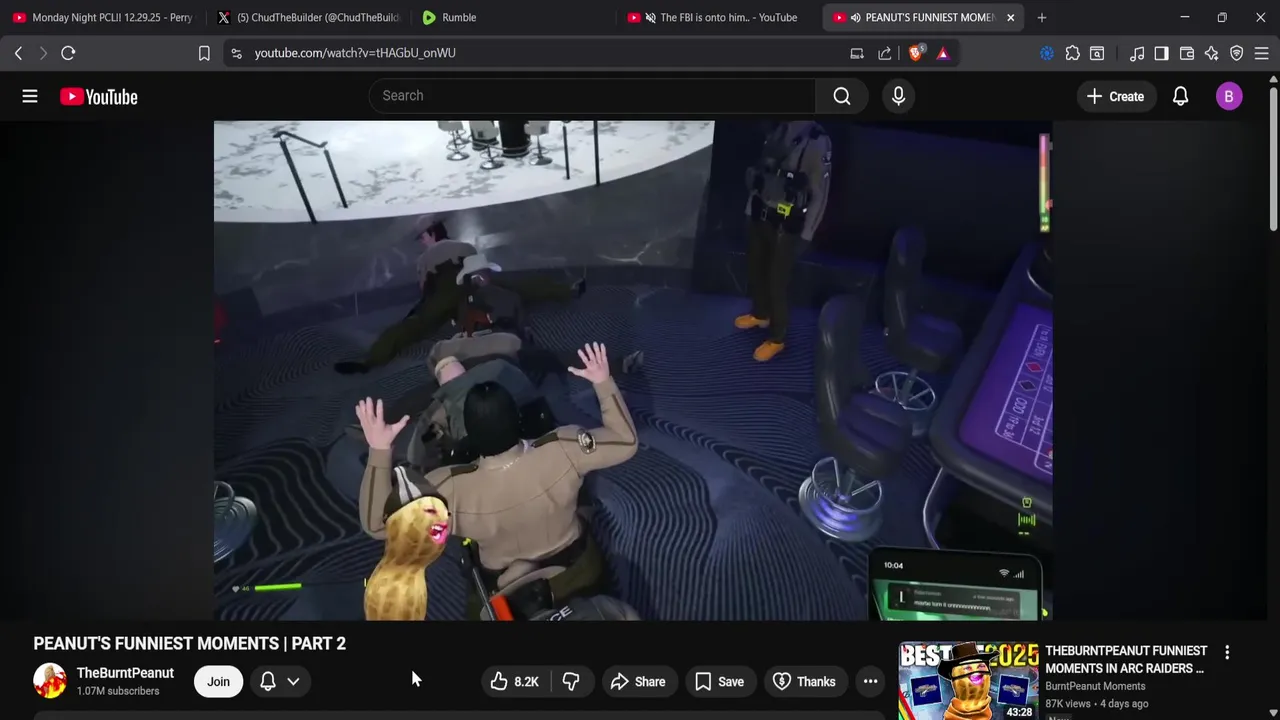Open the account avatar menu
The width and height of the screenshot is (1280, 720).
[1229, 96]
